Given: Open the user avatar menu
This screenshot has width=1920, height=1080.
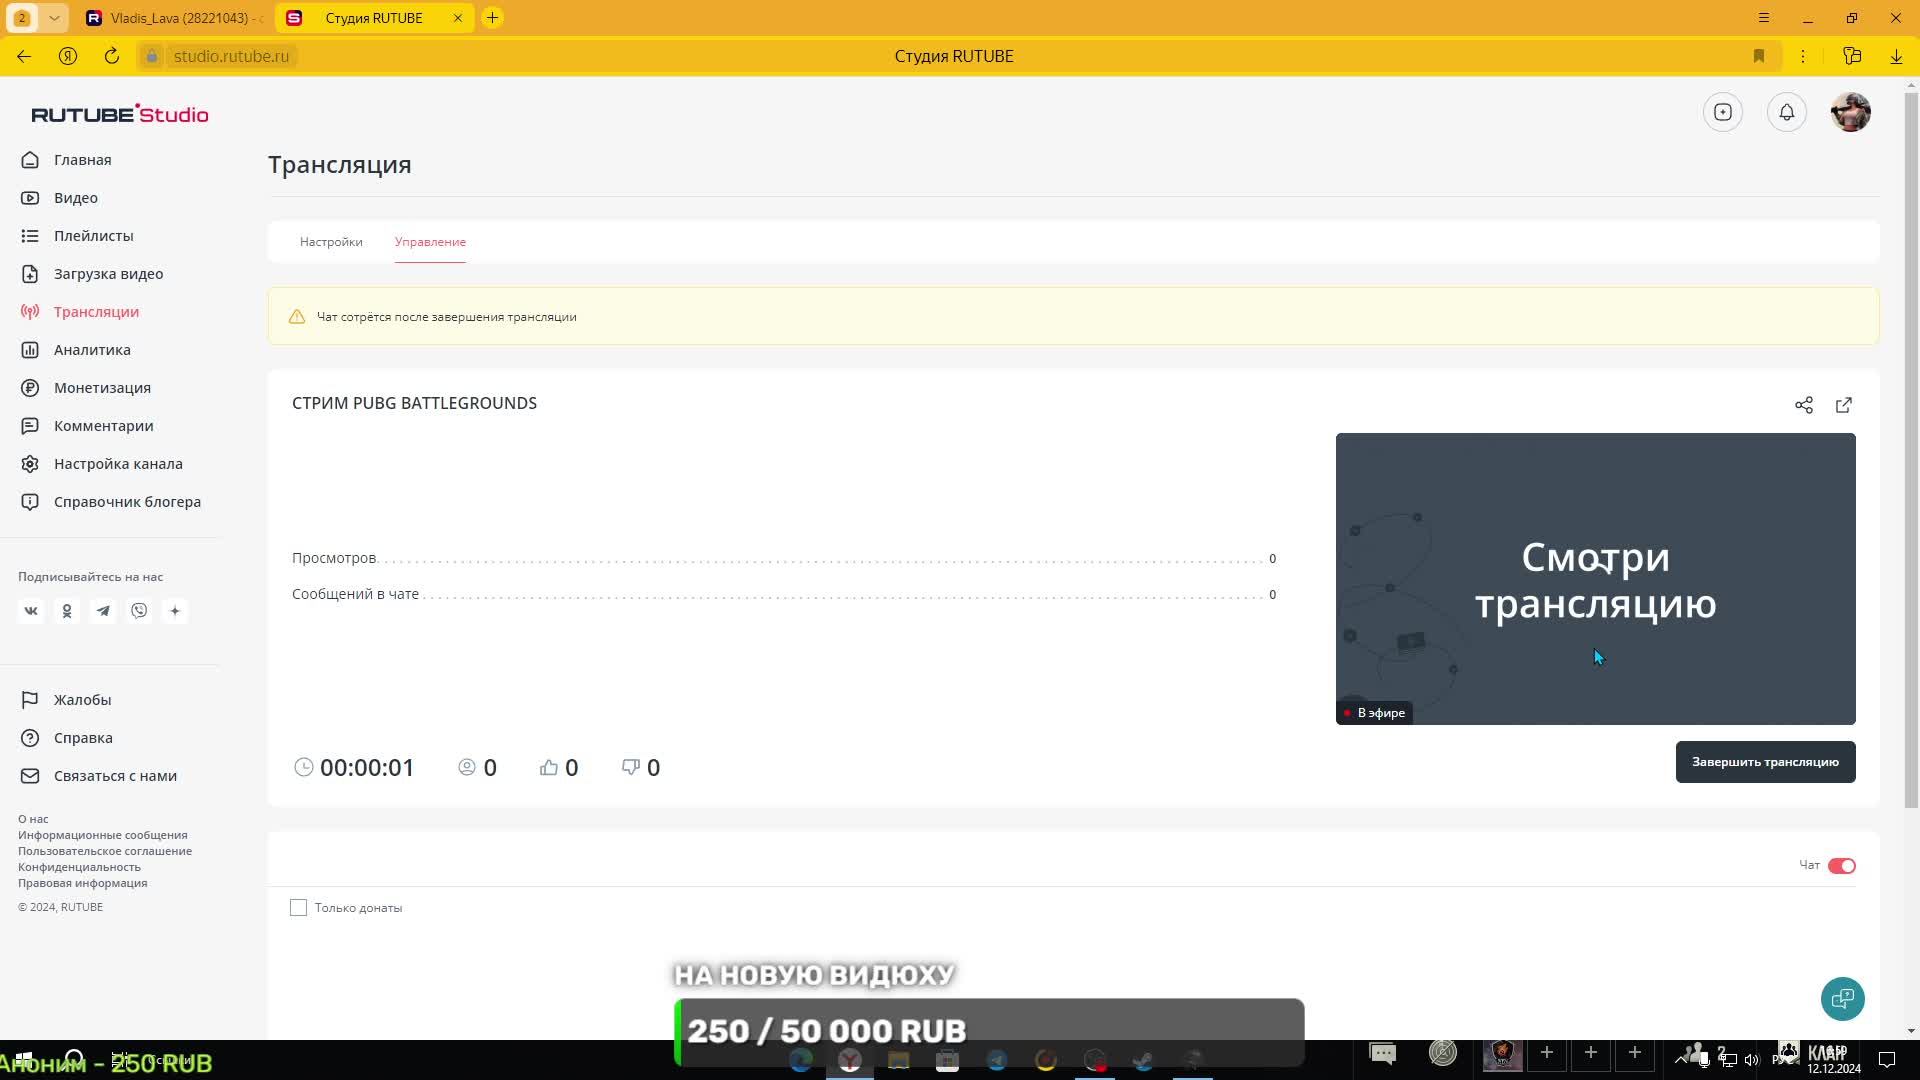Looking at the screenshot, I should tap(1851, 112).
